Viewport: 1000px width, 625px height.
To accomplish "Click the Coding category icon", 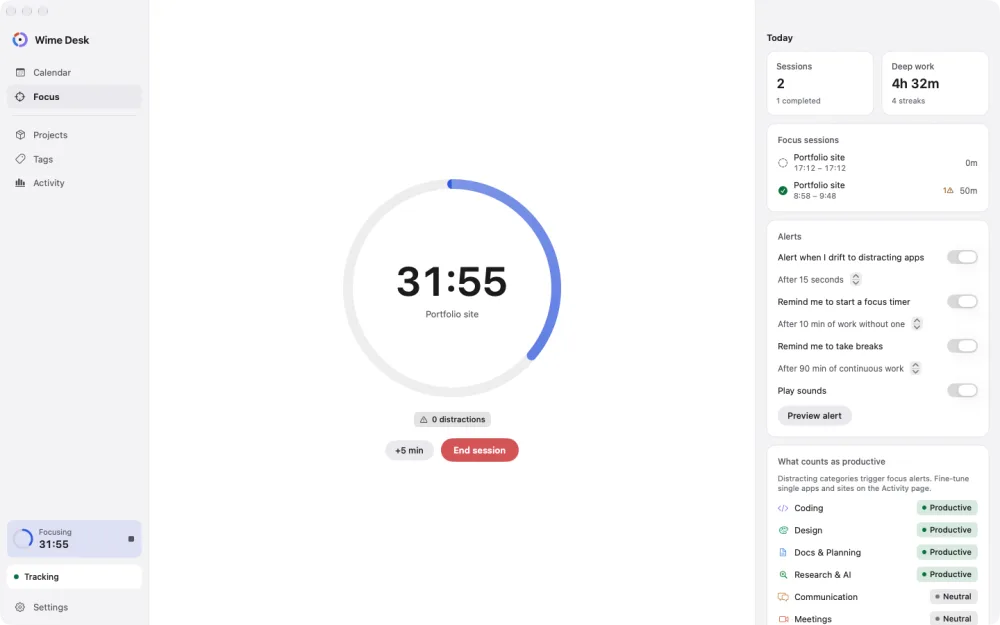I will pos(783,508).
